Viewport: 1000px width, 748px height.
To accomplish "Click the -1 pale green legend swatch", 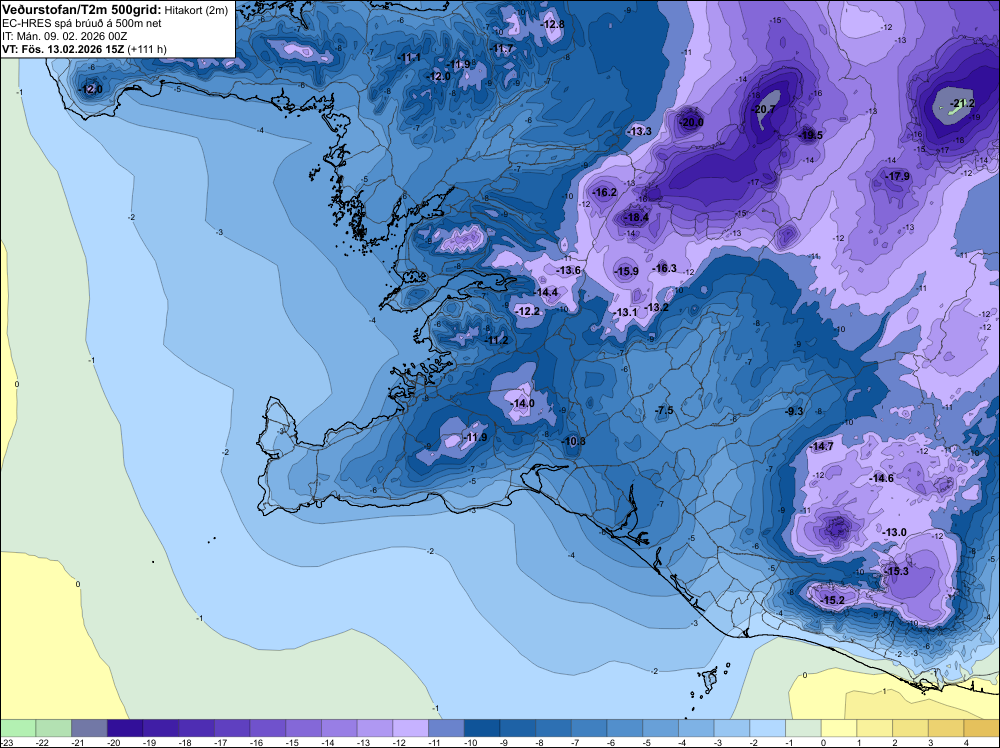I will click(804, 728).
